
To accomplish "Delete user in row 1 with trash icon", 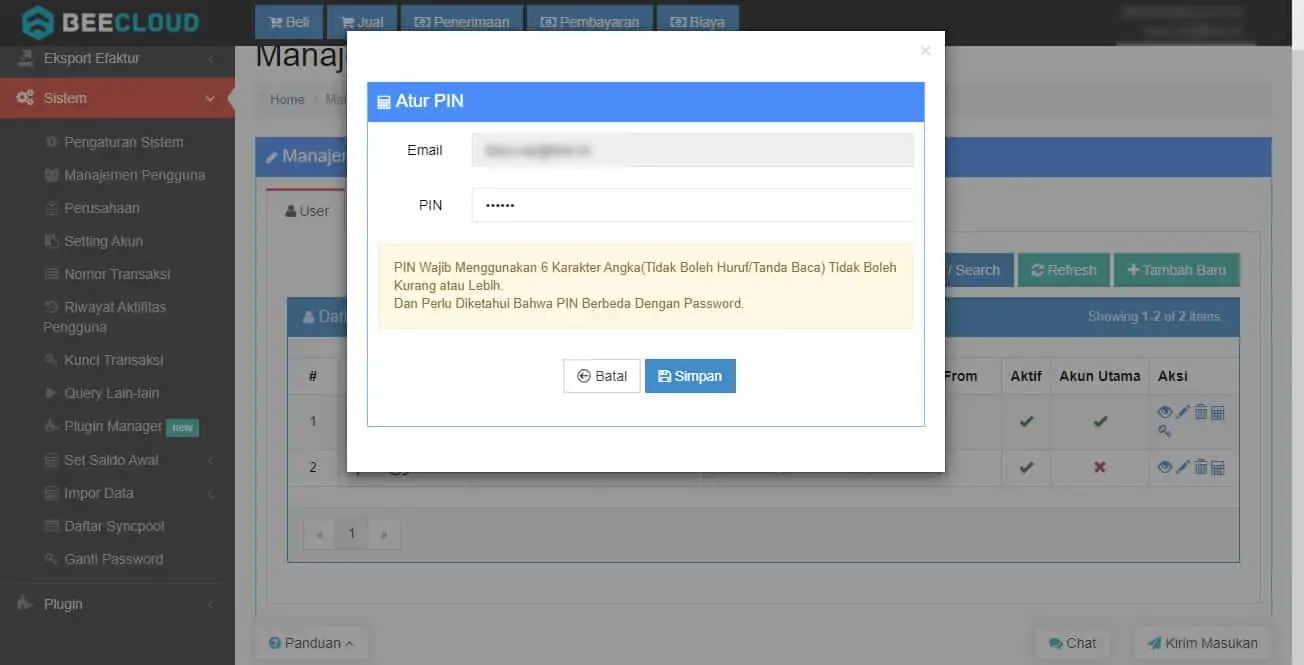I will coord(1200,412).
